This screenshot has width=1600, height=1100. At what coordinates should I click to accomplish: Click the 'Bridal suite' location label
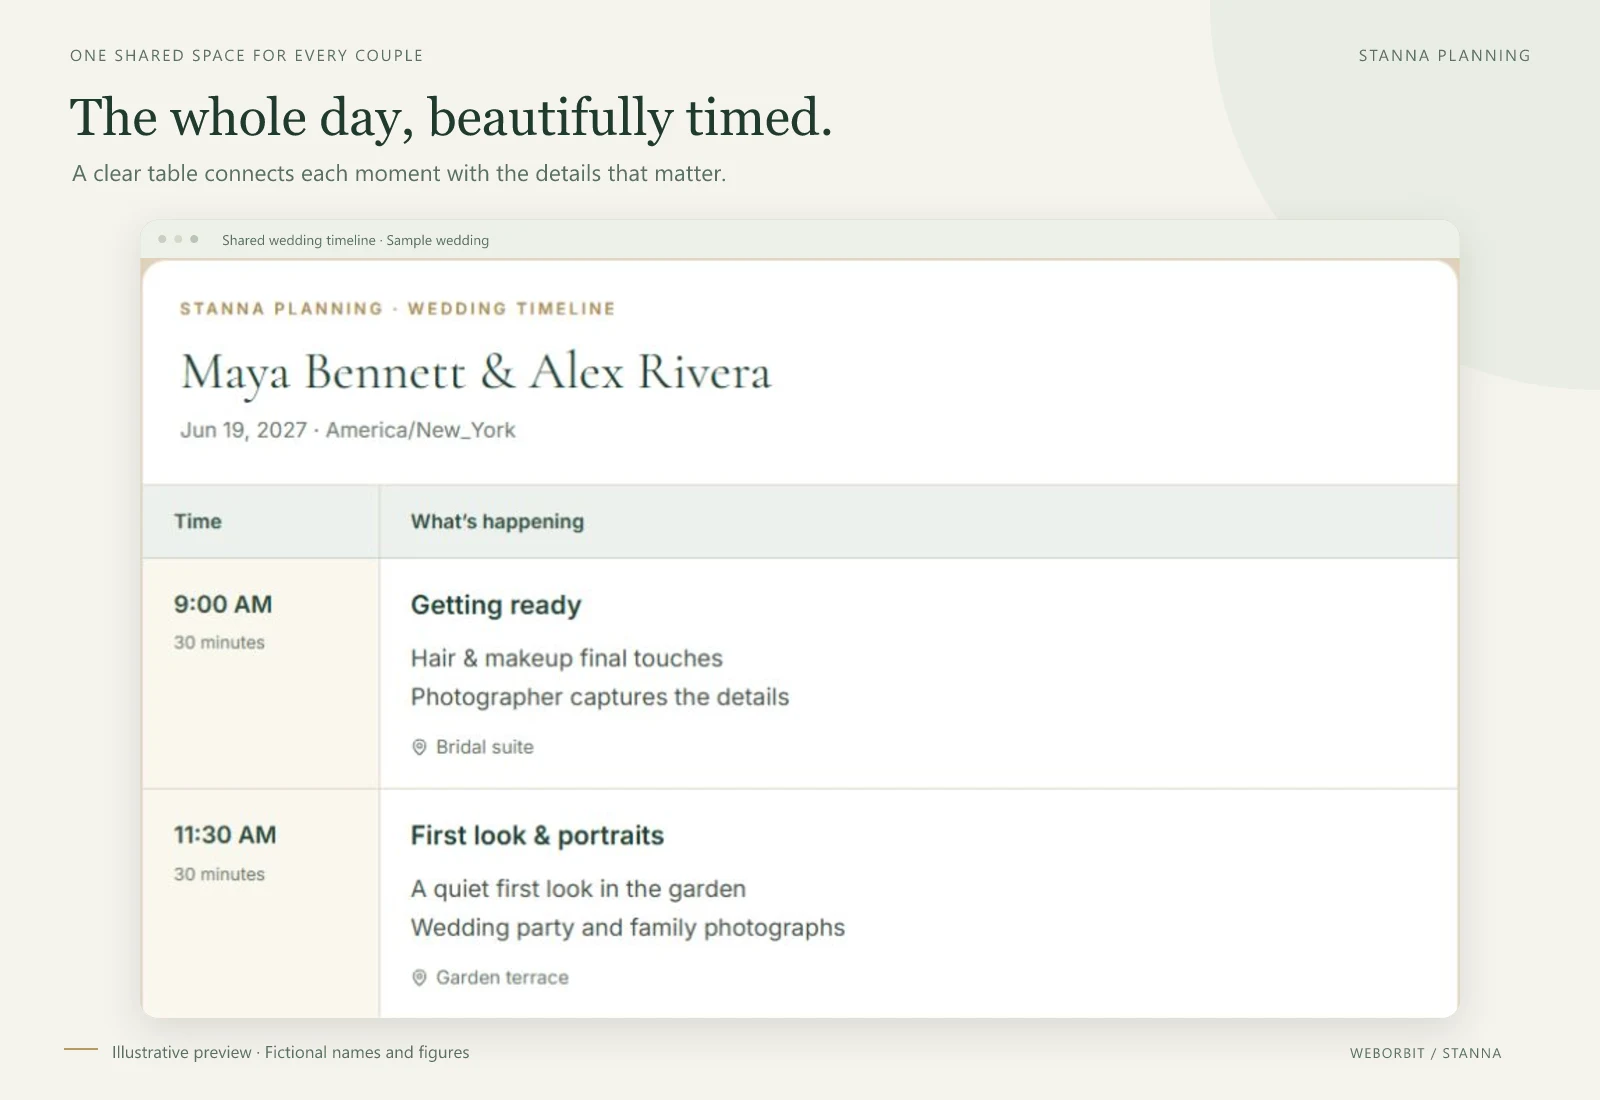pyautogui.click(x=485, y=747)
